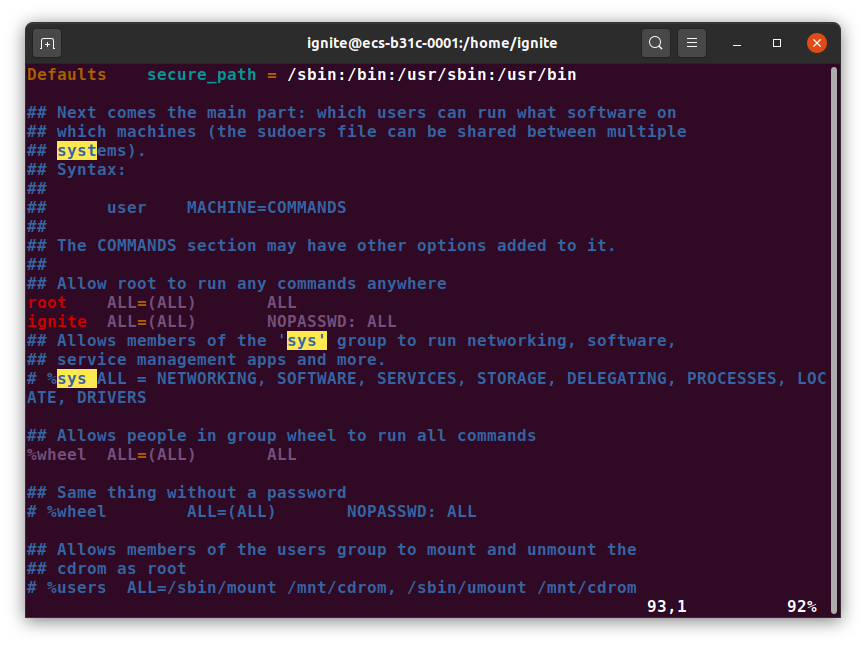The height and width of the screenshot is (646, 866).
Task: Click 'The COMMANDS section may have' line
Action: click(x=321, y=246)
